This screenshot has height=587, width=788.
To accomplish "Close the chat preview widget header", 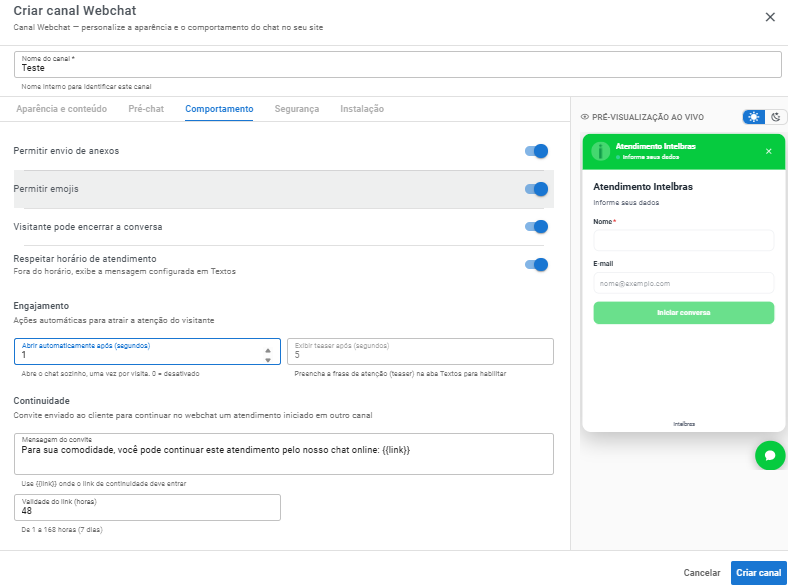I will click(768, 151).
